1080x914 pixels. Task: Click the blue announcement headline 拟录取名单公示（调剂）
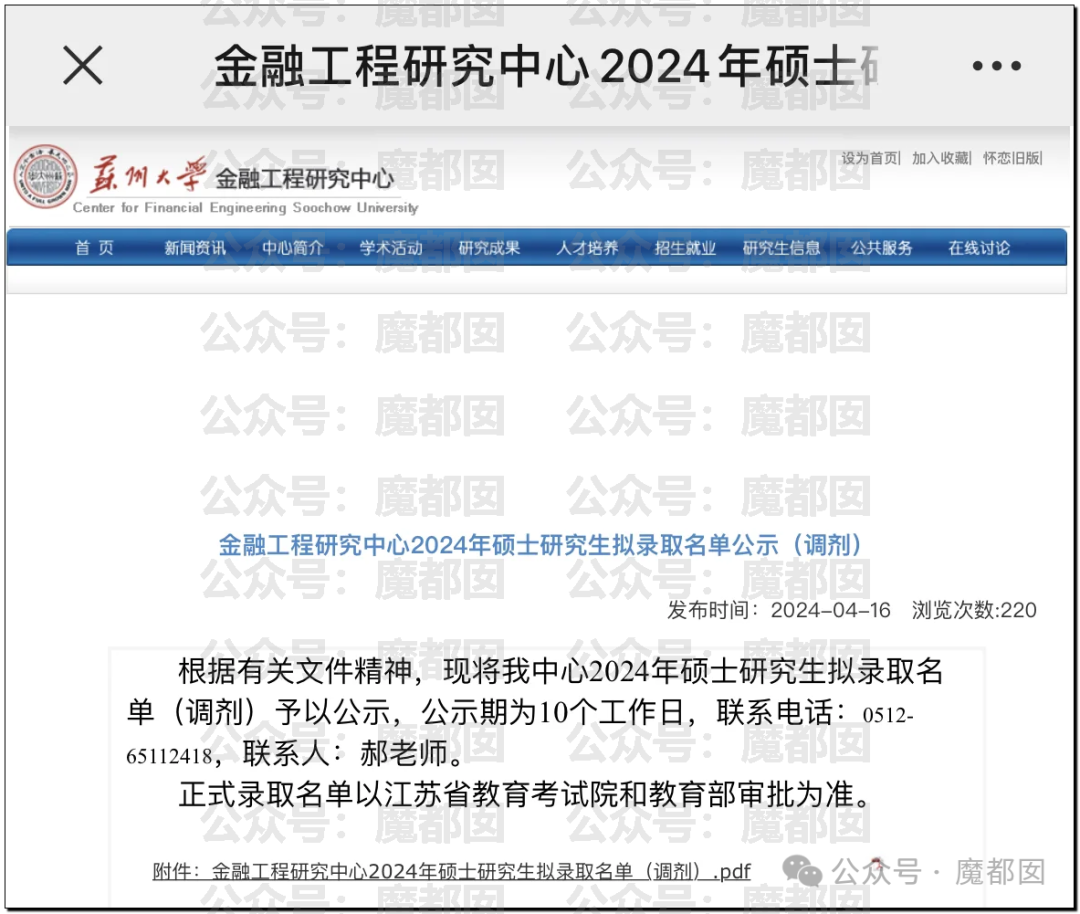pos(540,545)
